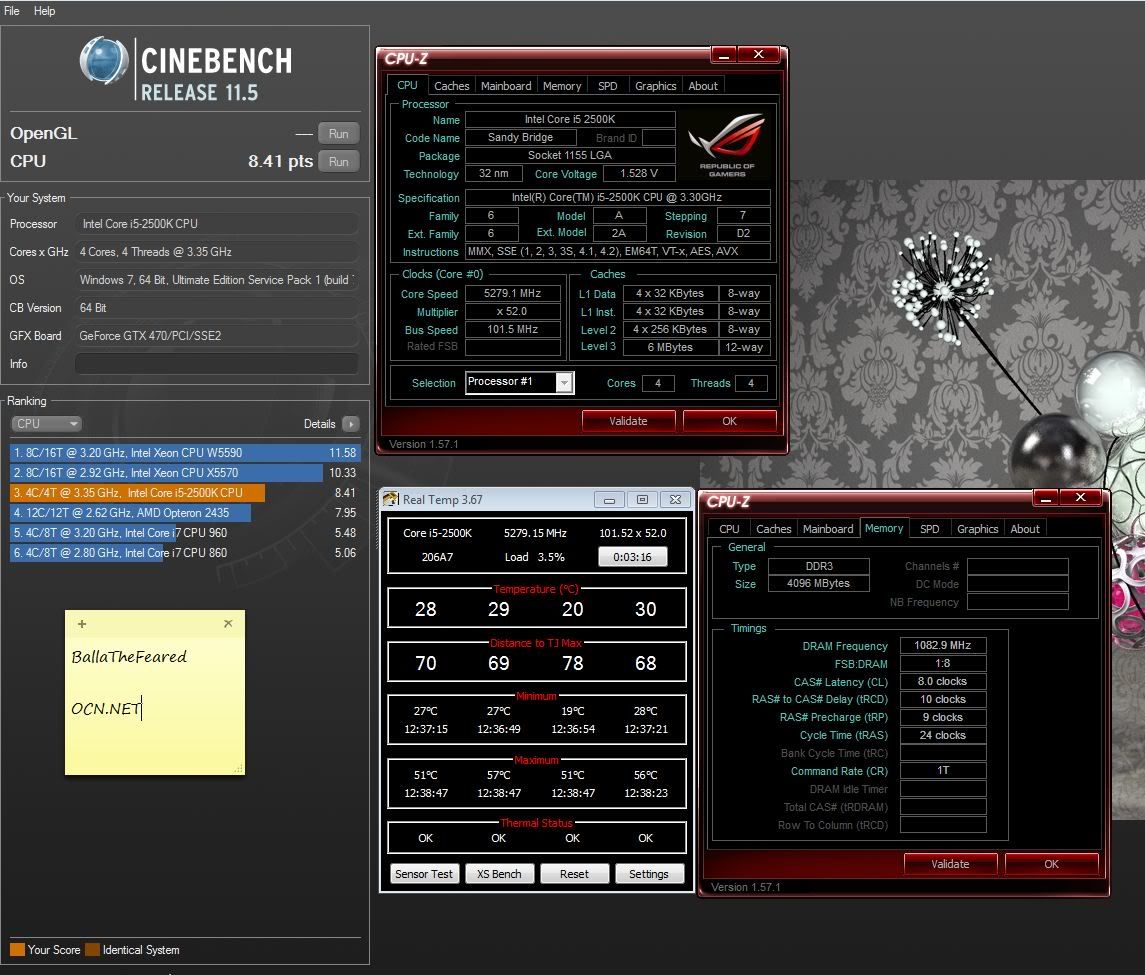This screenshot has height=975, width=1145.
Task: Select the Xeon W5590 ranking row
Action: click(x=185, y=453)
